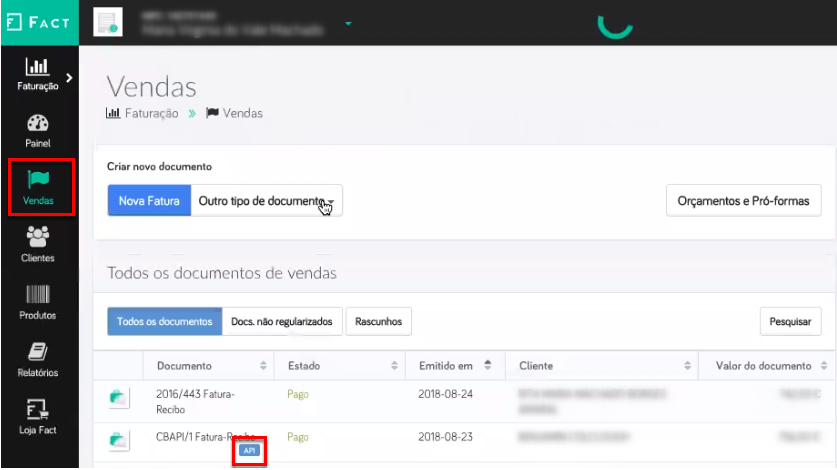837x470 pixels.
Task: Open the company account dropdown arrow
Action: 348,22
